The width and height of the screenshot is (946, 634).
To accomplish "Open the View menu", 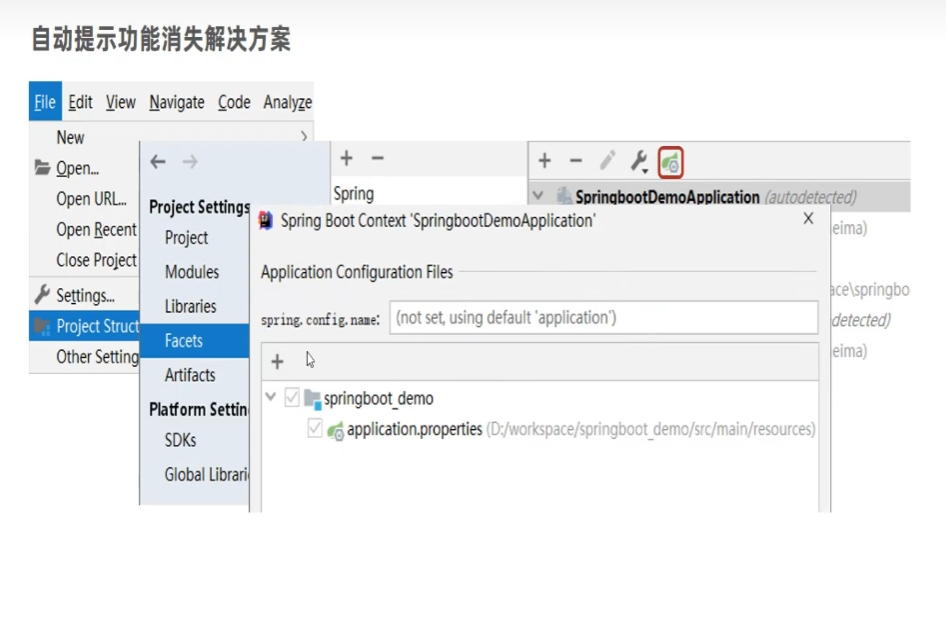I will tap(121, 102).
